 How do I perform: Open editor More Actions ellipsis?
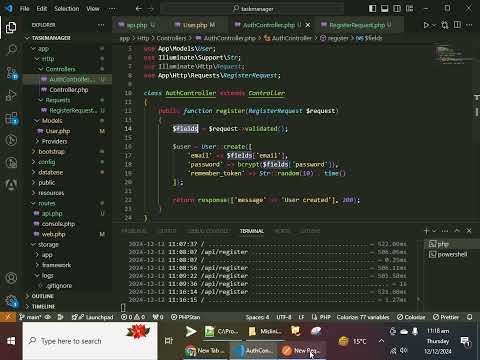click(x=469, y=25)
